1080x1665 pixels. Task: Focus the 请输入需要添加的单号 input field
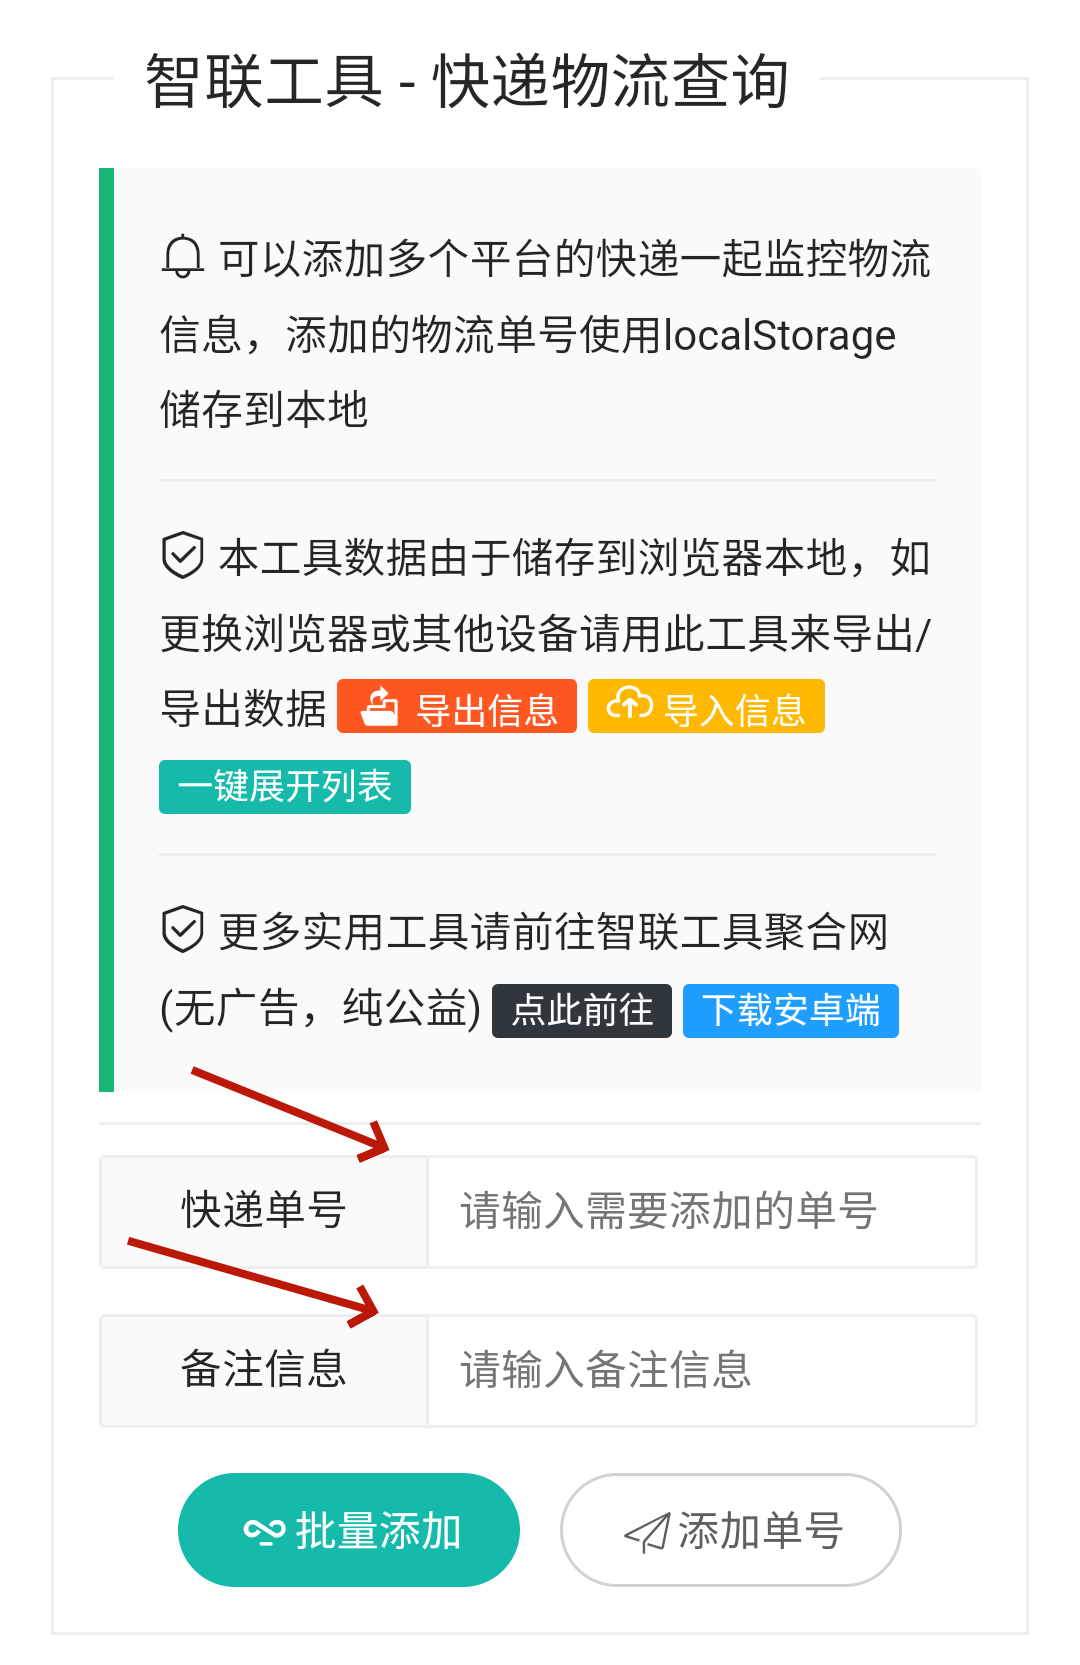[700, 1212]
